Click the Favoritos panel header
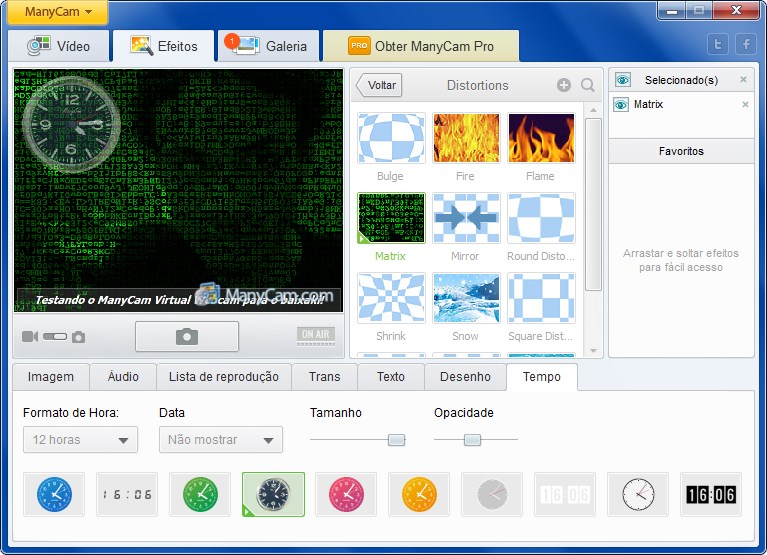767x555 pixels. pos(681,151)
